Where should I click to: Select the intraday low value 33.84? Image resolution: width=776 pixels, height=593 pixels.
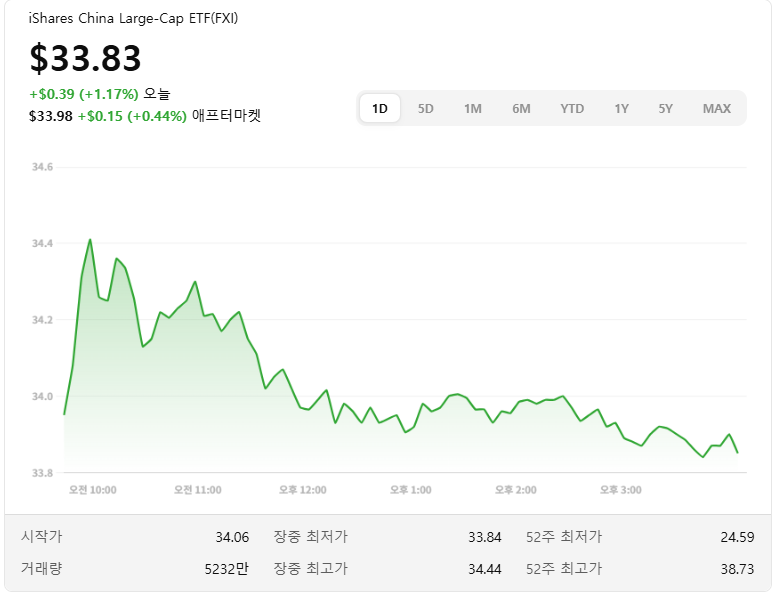485,537
